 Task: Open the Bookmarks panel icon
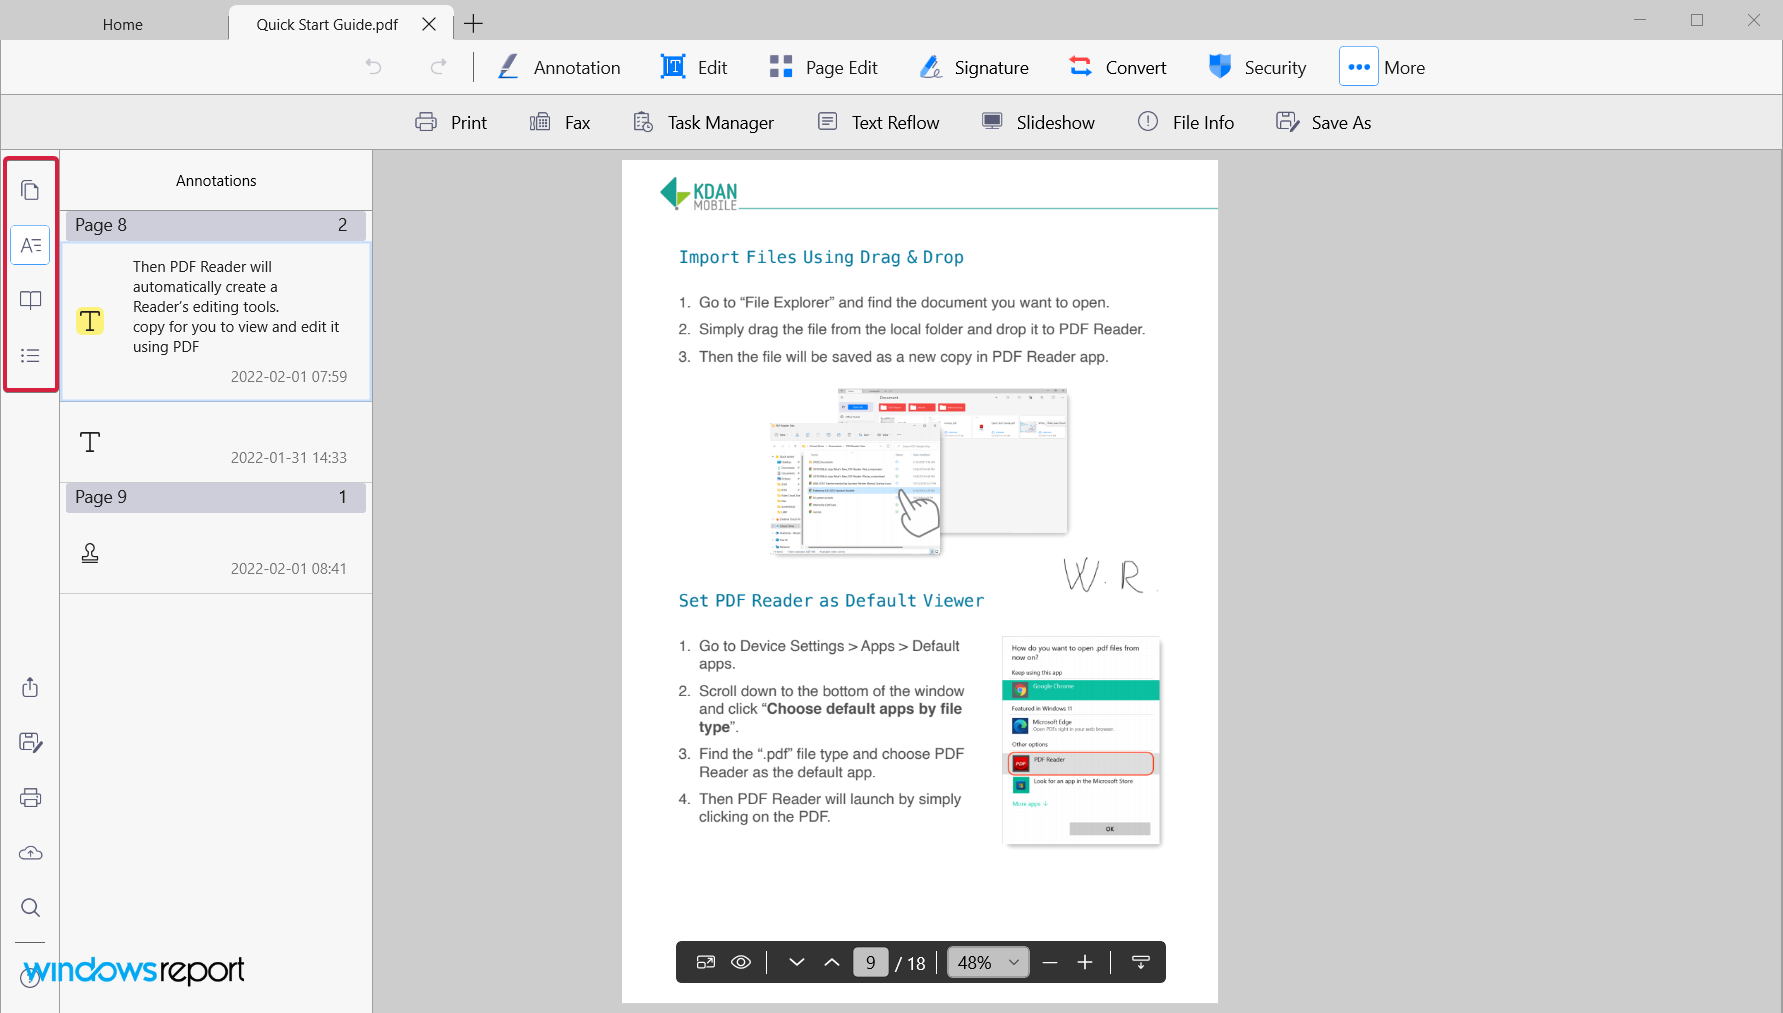click(x=30, y=300)
